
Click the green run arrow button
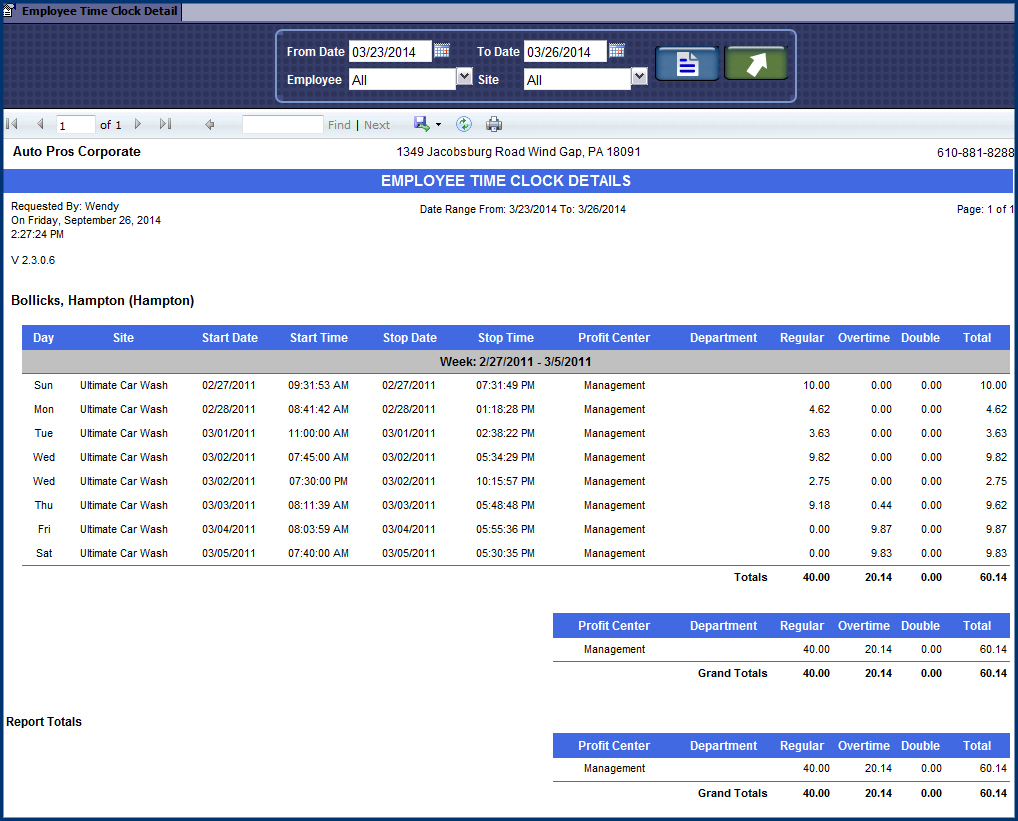[x=756, y=61]
